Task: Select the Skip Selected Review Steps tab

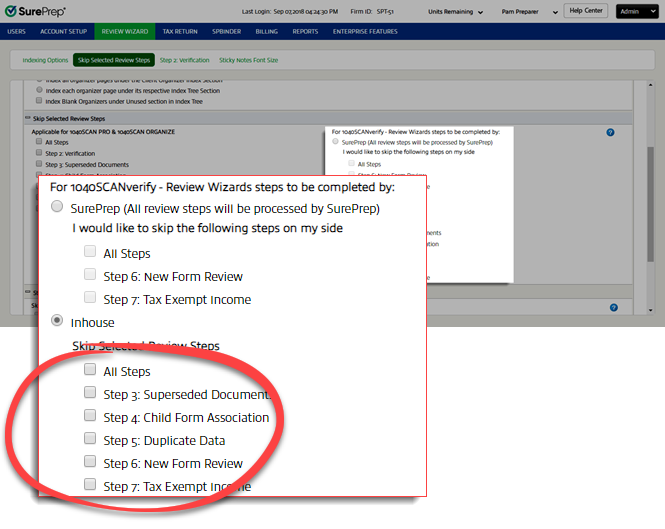Action: click(114, 60)
